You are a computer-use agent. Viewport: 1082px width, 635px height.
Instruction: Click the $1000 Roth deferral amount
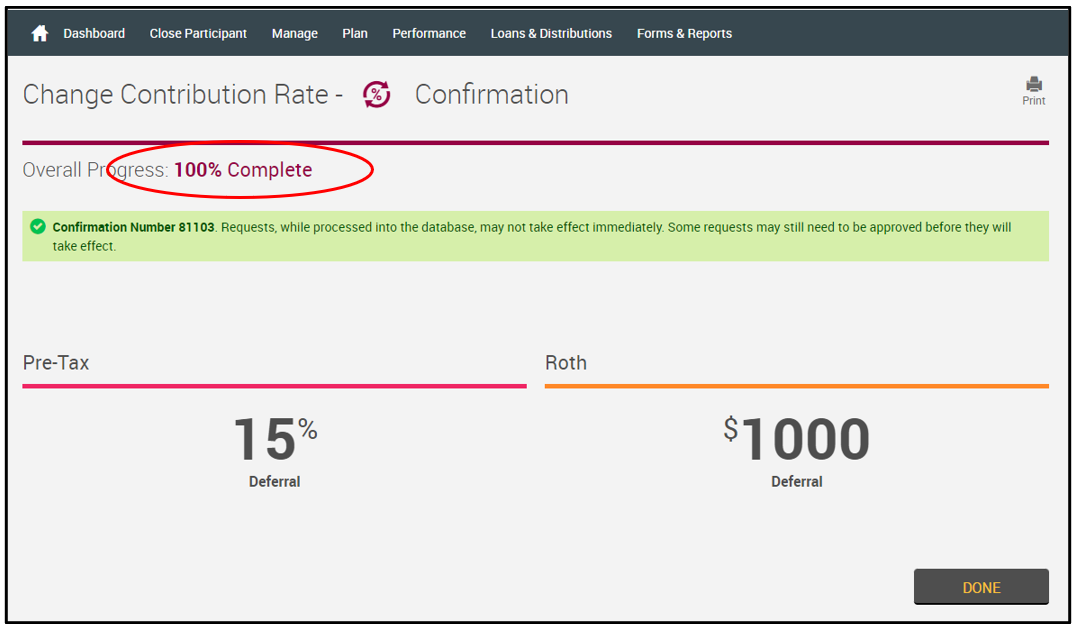[x=797, y=439]
